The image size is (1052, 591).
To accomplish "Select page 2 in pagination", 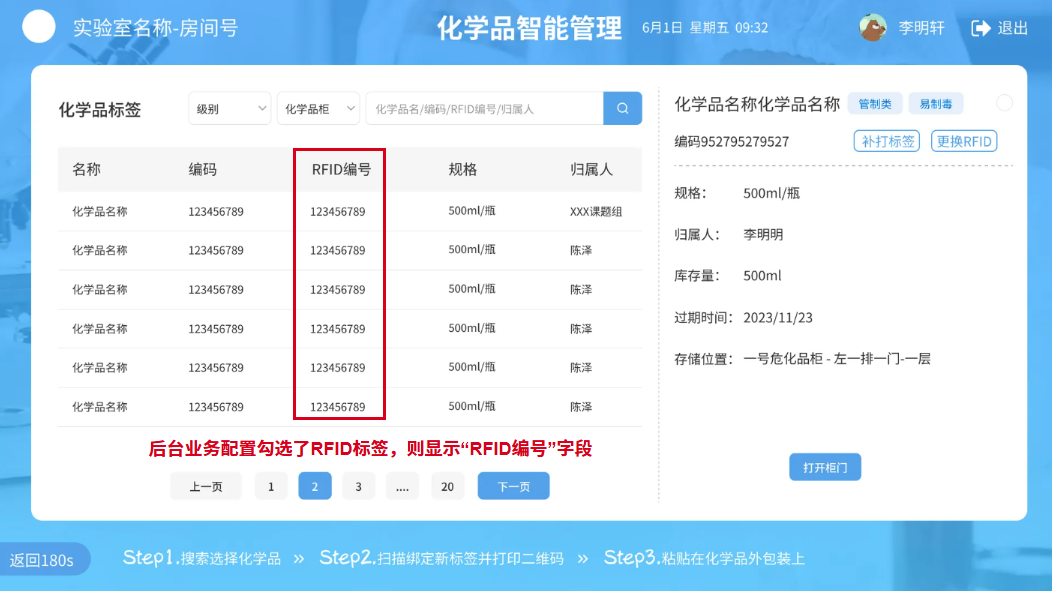I will tap(315, 486).
